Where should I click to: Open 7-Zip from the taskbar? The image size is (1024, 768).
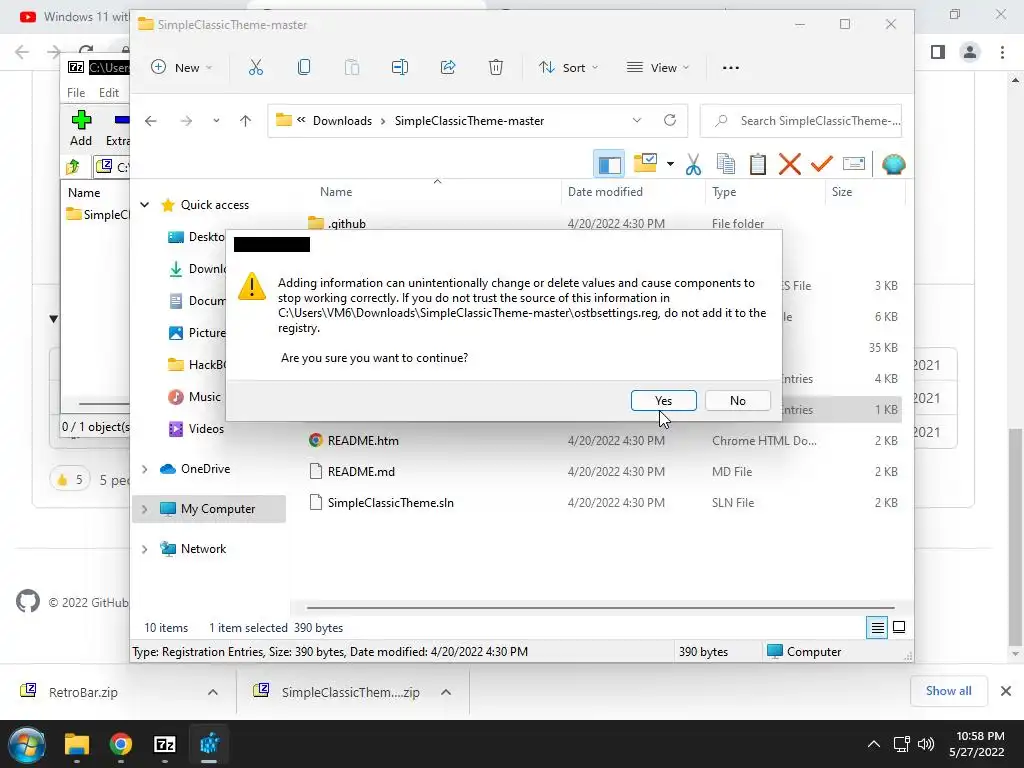click(x=165, y=744)
